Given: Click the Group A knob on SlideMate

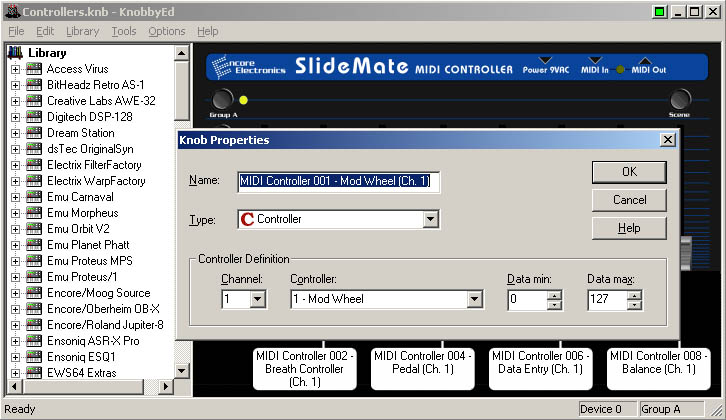Looking at the screenshot, I should click(x=223, y=99).
